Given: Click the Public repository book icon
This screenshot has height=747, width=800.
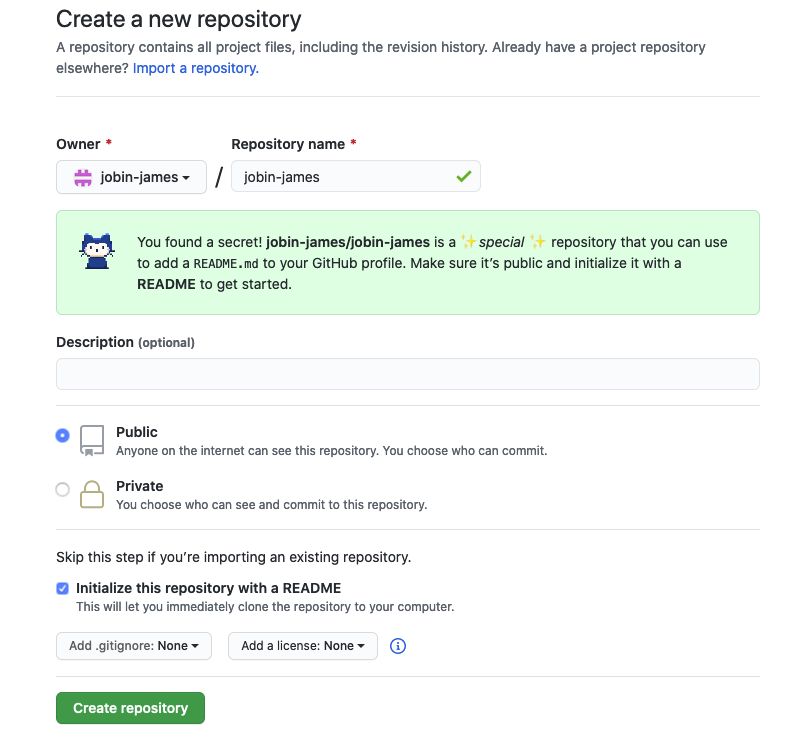Looking at the screenshot, I should (92, 440).
